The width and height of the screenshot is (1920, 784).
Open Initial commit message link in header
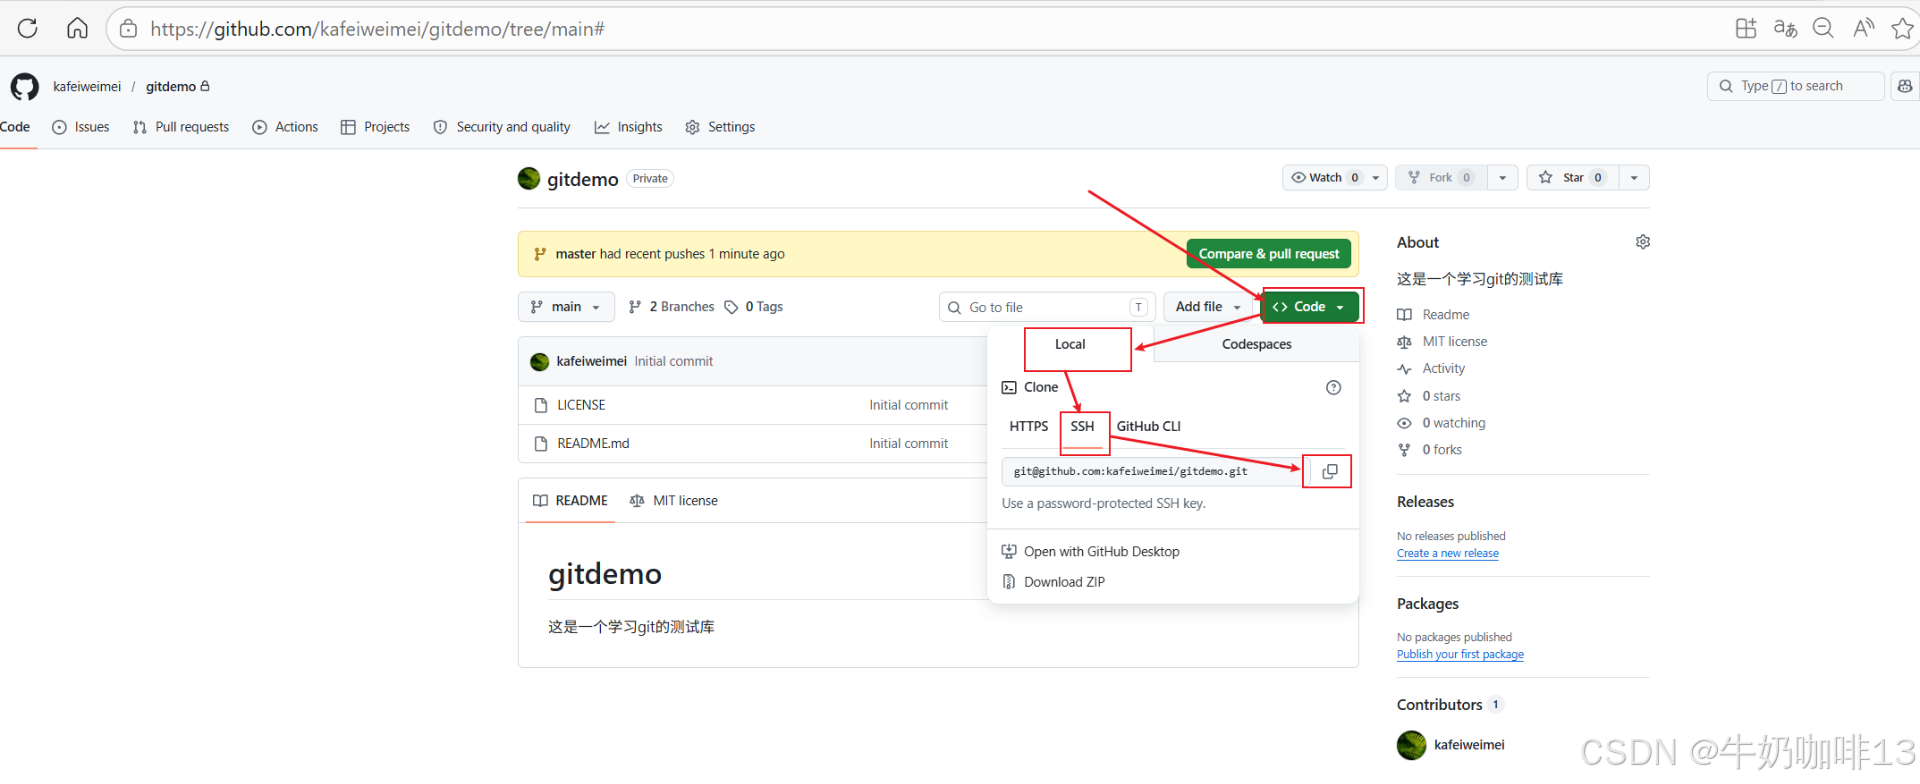click(674, 361)
